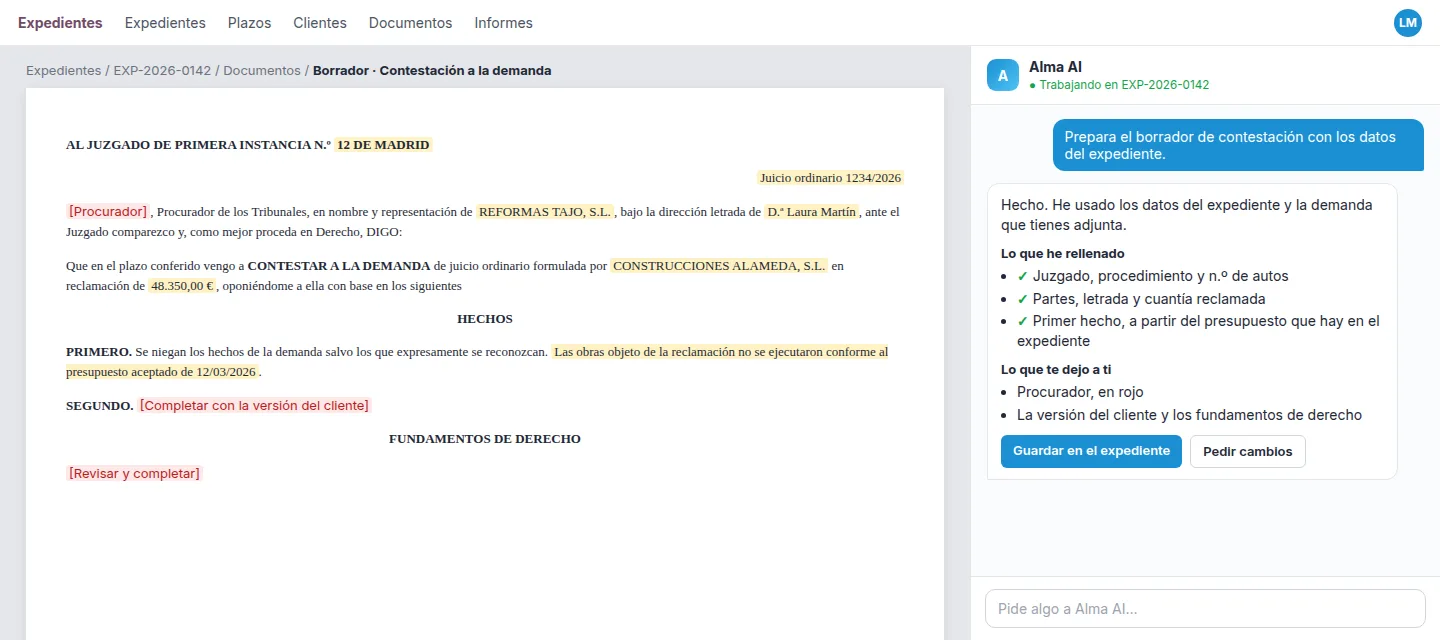Click the Primer hecho, a partir del presupuesto item
This screenshot has height=640, width=1440.
tap(1198, 331)
